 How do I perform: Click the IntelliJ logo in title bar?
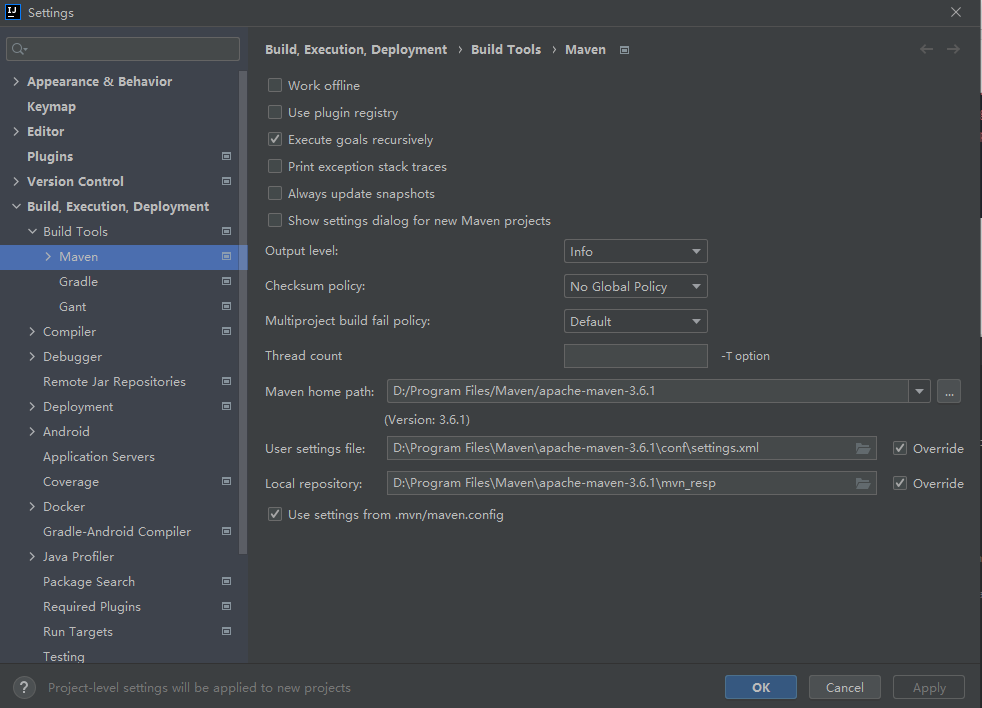[x=13, y=12]
